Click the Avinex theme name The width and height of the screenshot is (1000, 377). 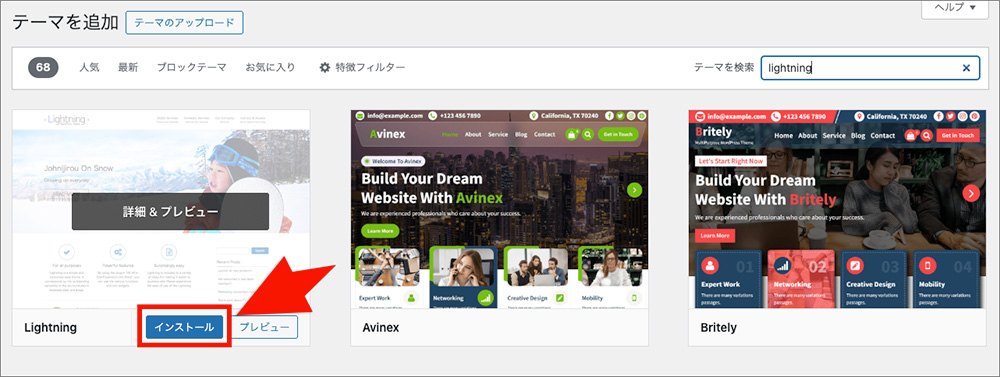coord(381,328)
